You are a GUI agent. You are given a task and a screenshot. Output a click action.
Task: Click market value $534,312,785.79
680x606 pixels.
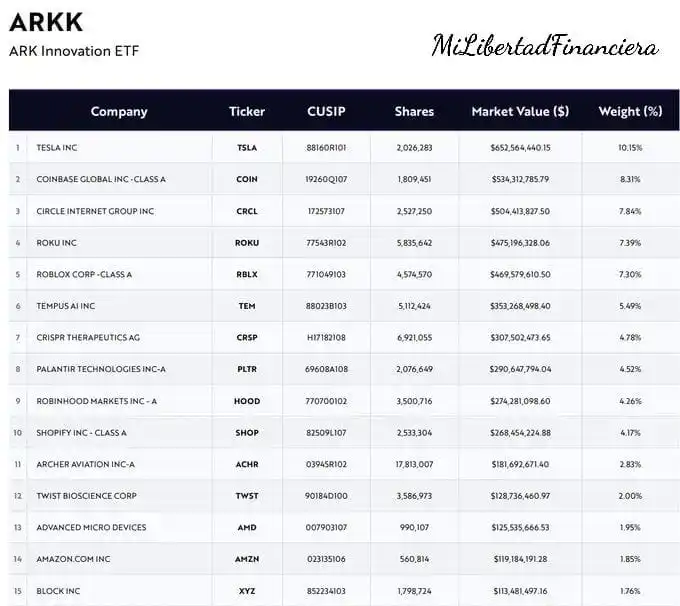520,179
